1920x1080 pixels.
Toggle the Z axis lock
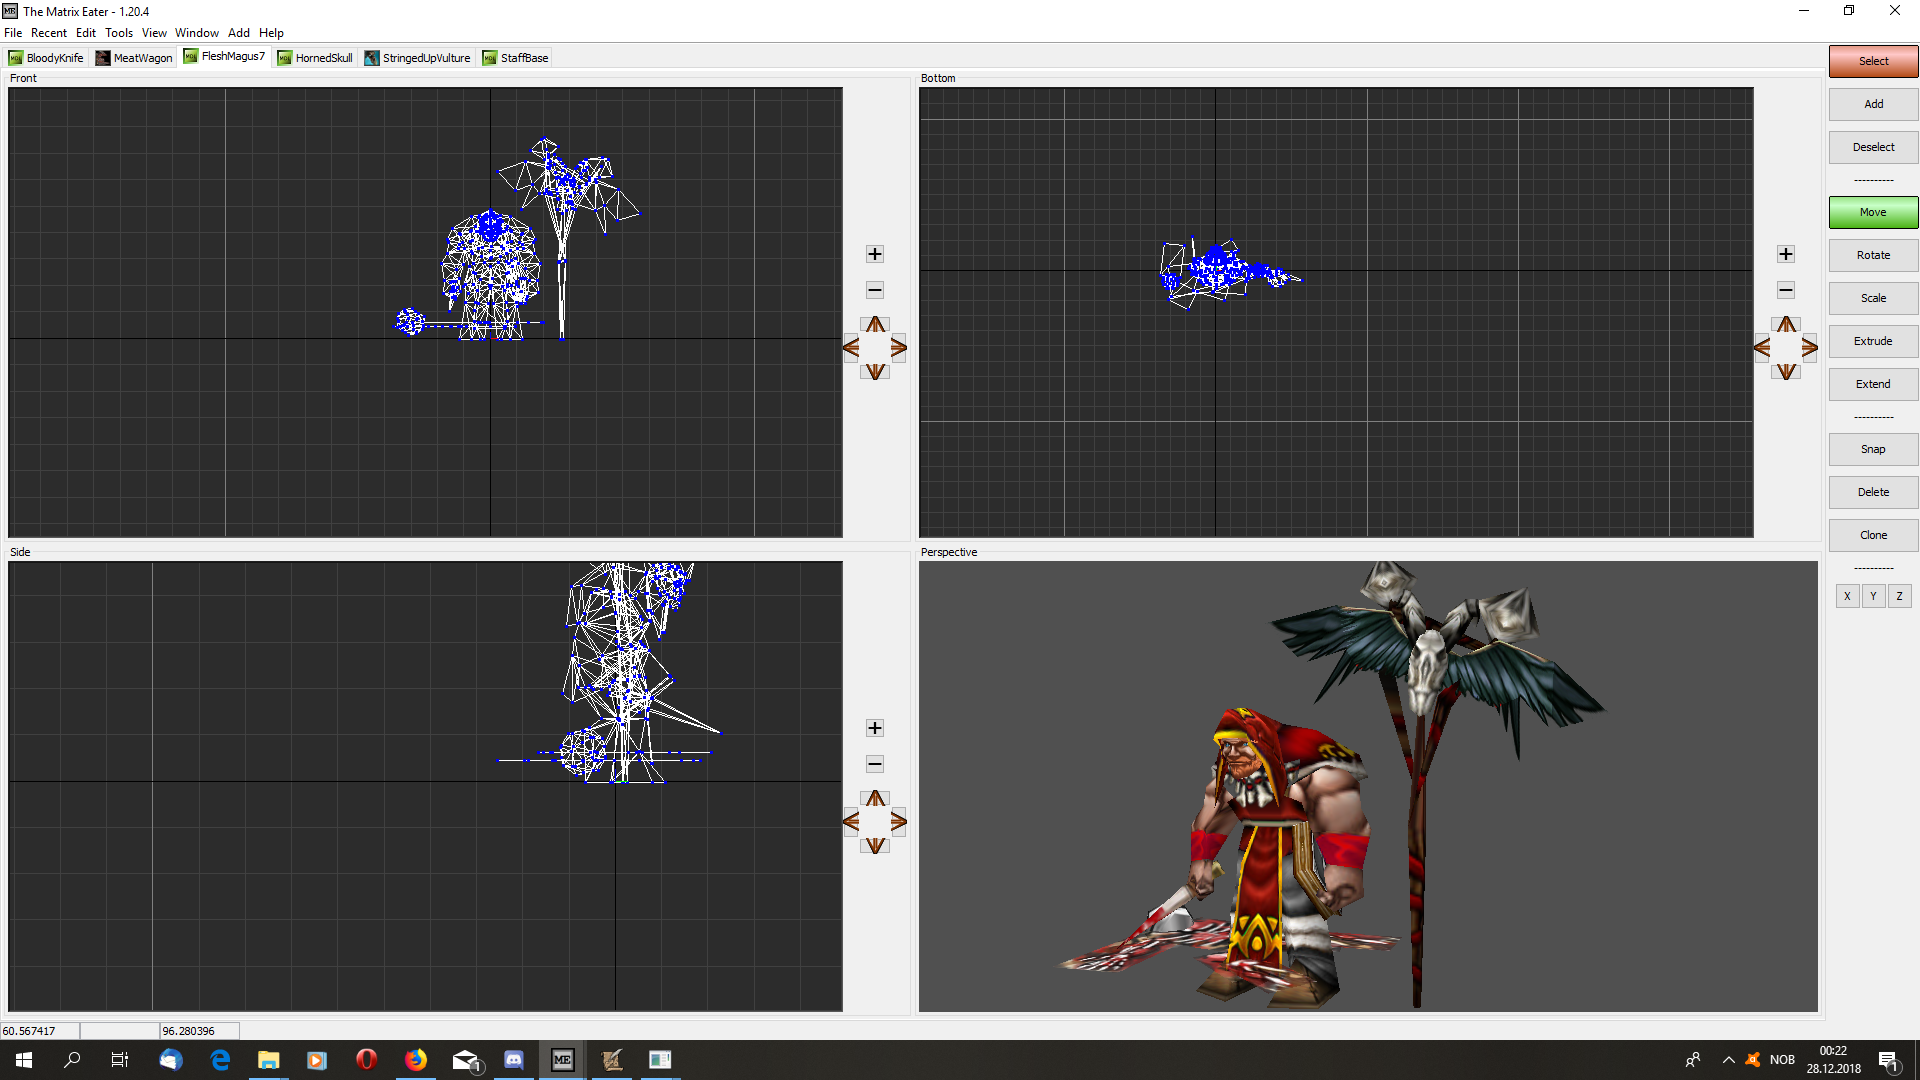(1899, 596)
